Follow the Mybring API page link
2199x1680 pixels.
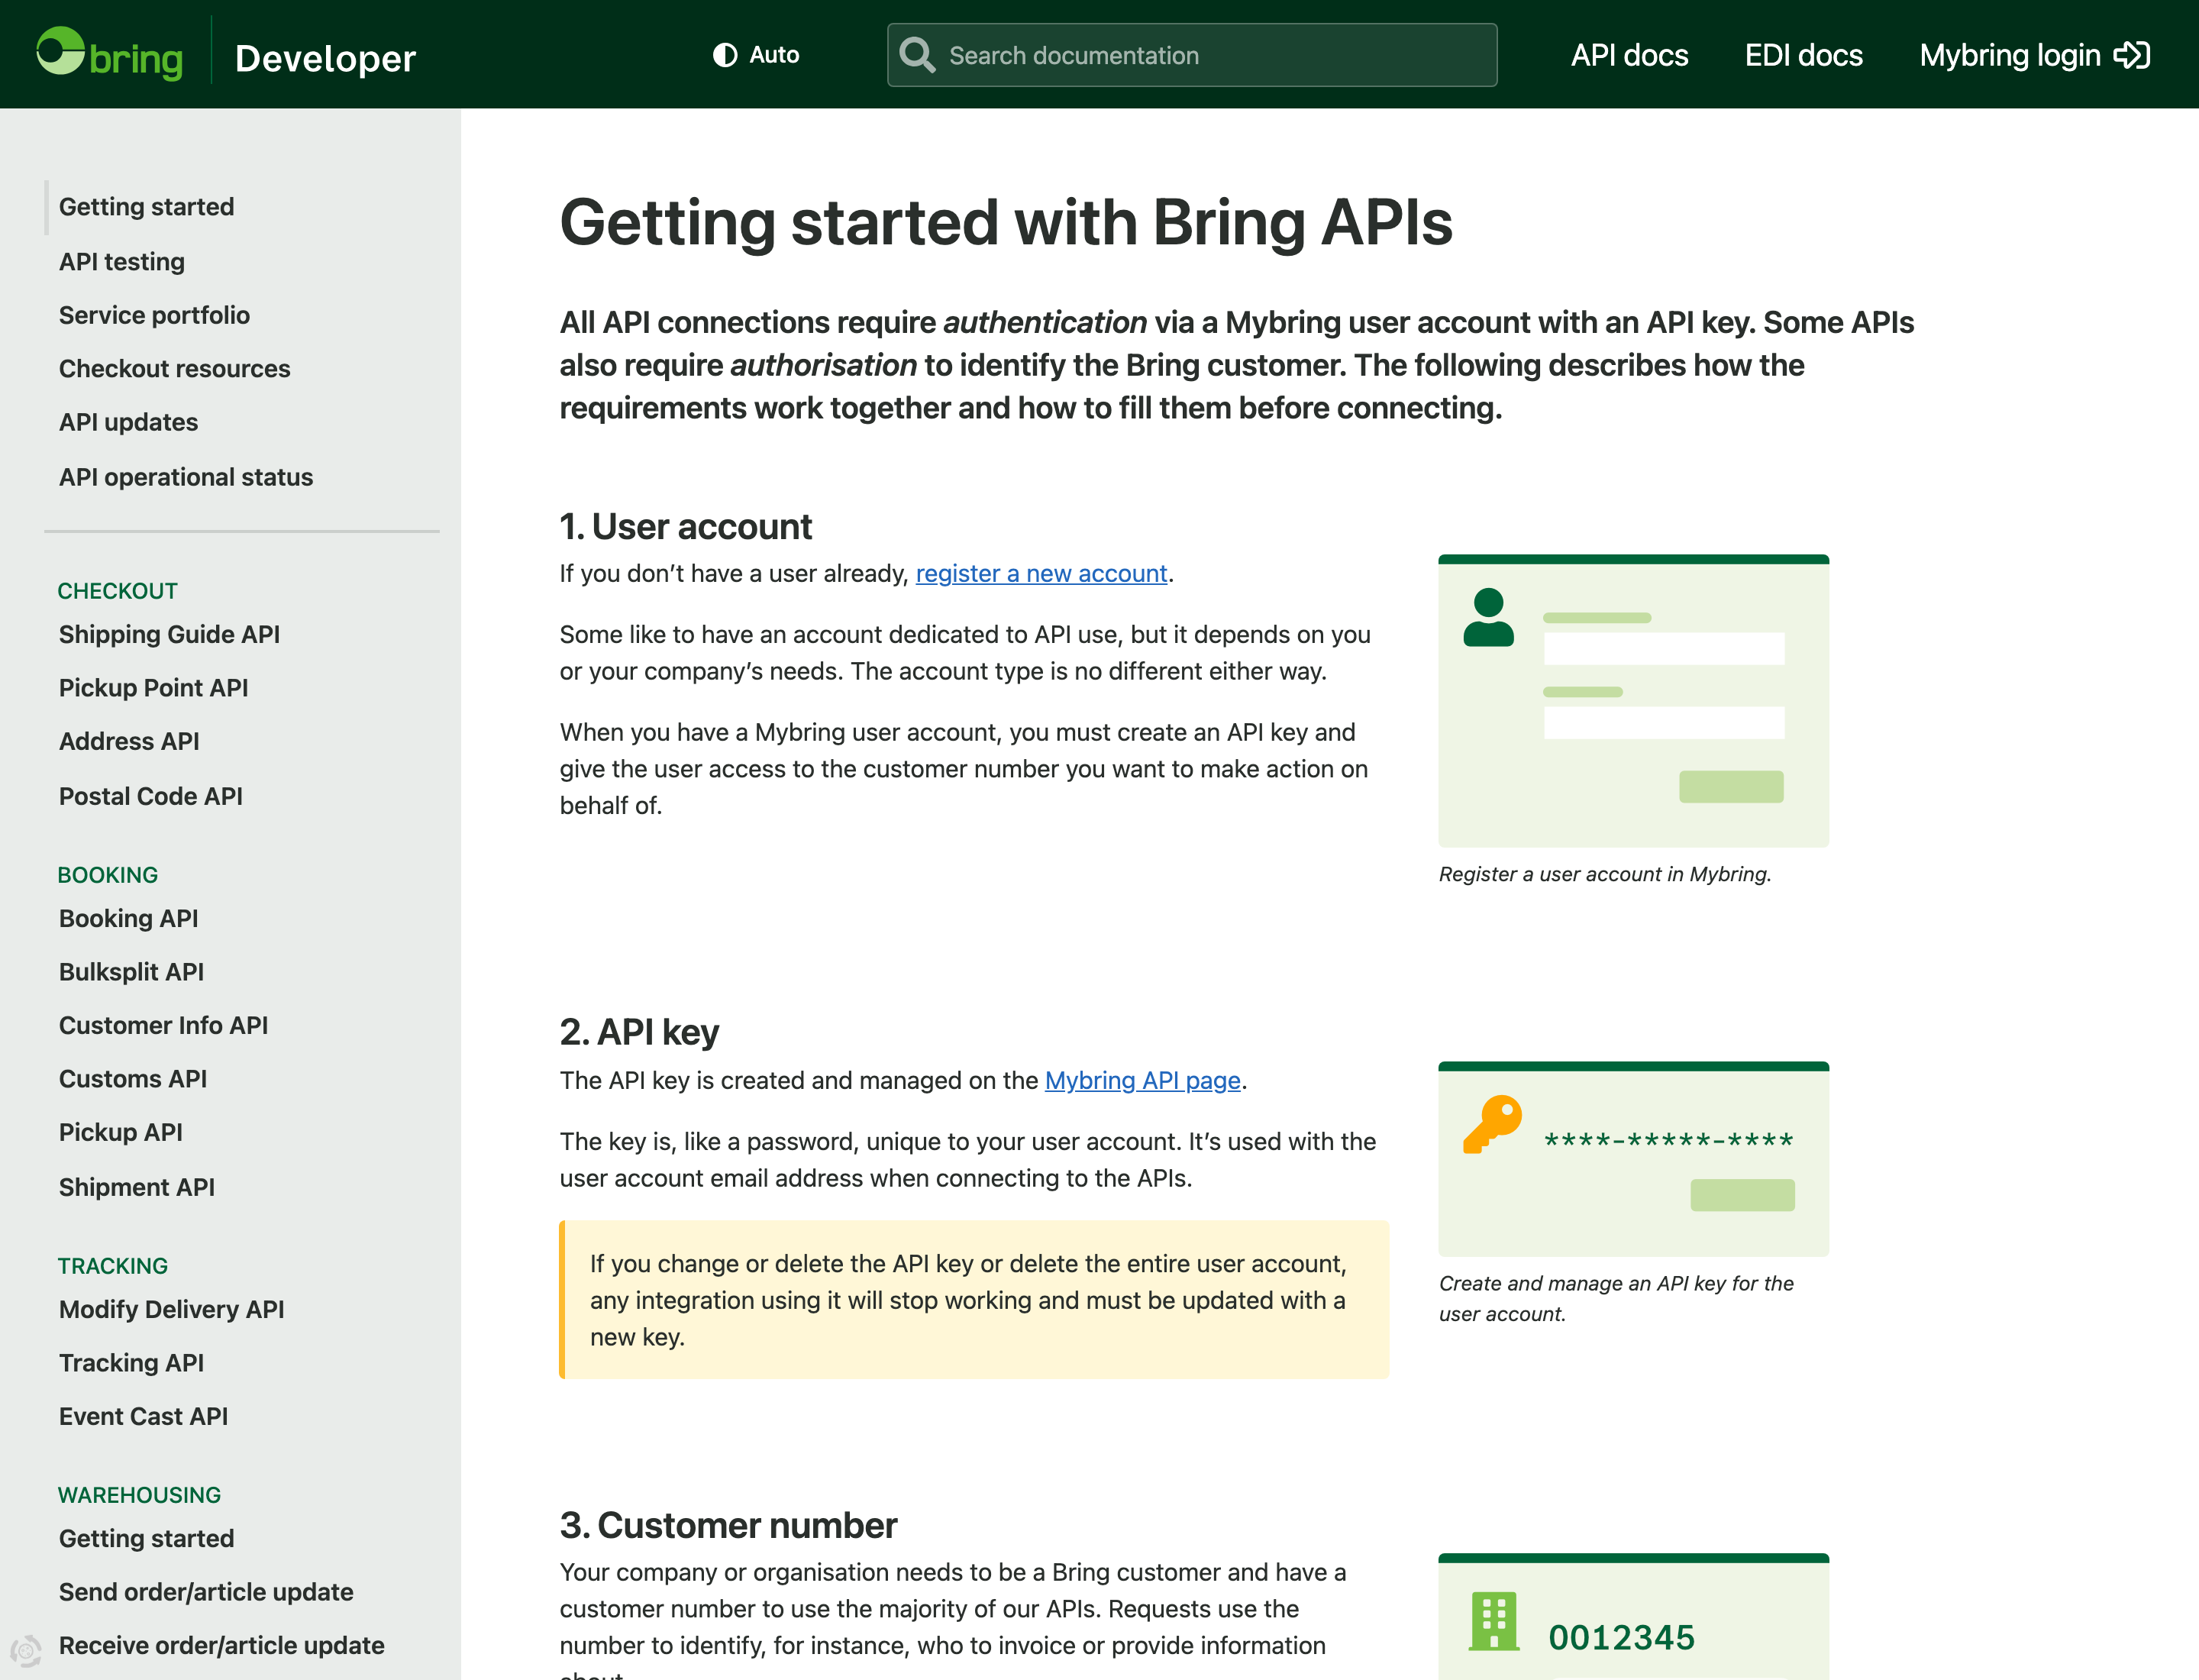(x=1142, y=1080)
